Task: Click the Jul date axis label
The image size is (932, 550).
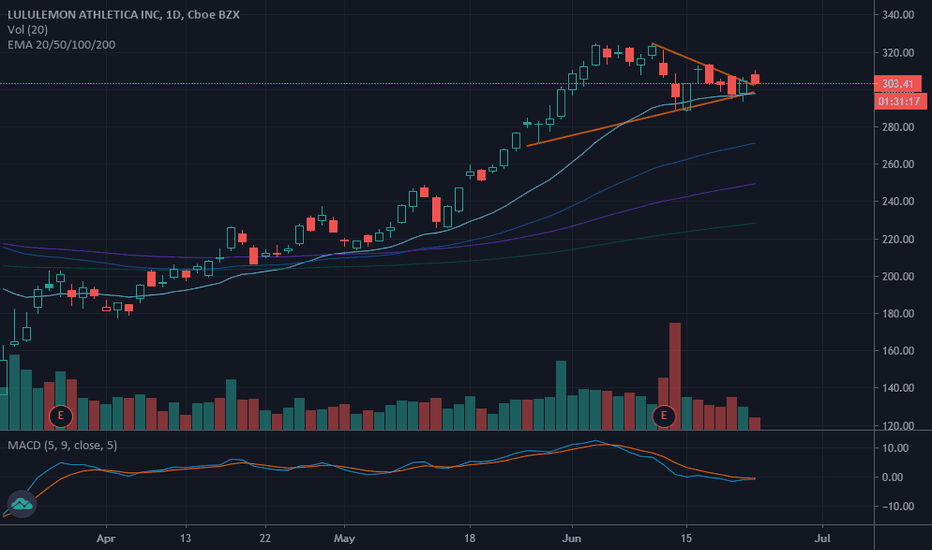Action: point(822,538)
